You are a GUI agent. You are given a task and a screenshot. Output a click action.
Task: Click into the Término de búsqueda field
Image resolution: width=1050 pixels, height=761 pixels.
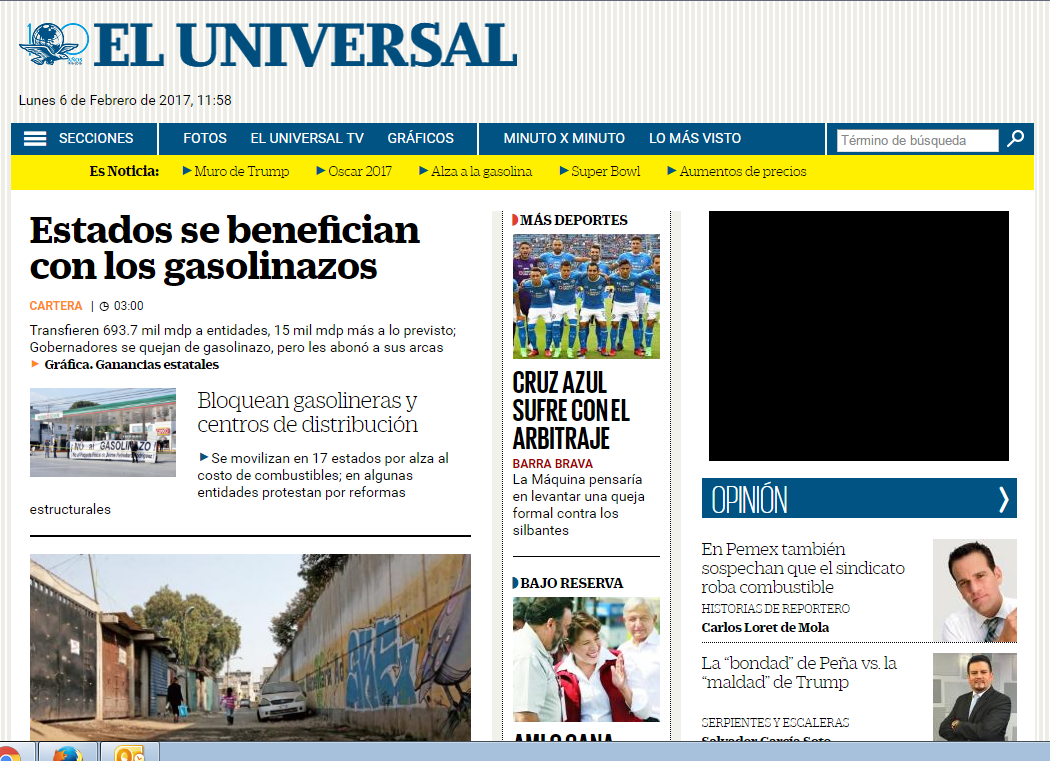pyautogui.click(x=917, y=141)
